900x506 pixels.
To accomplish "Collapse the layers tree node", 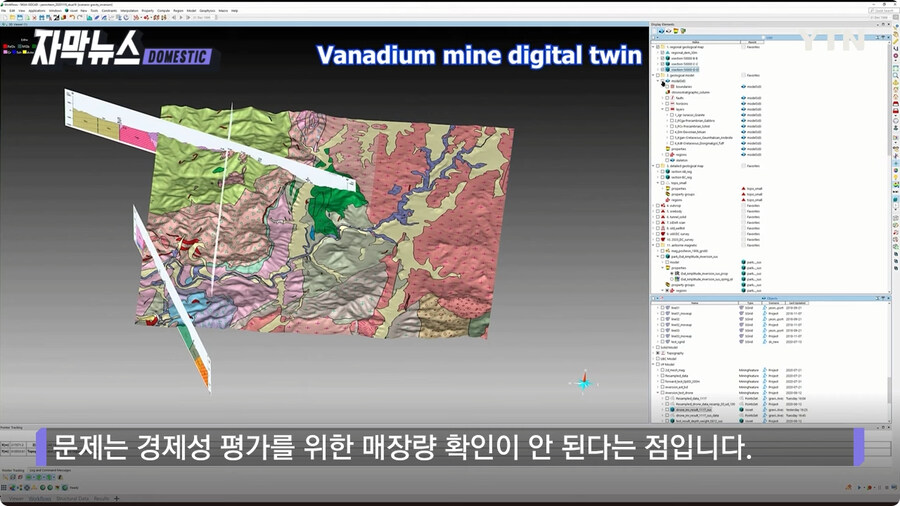I will coord(663,108).
